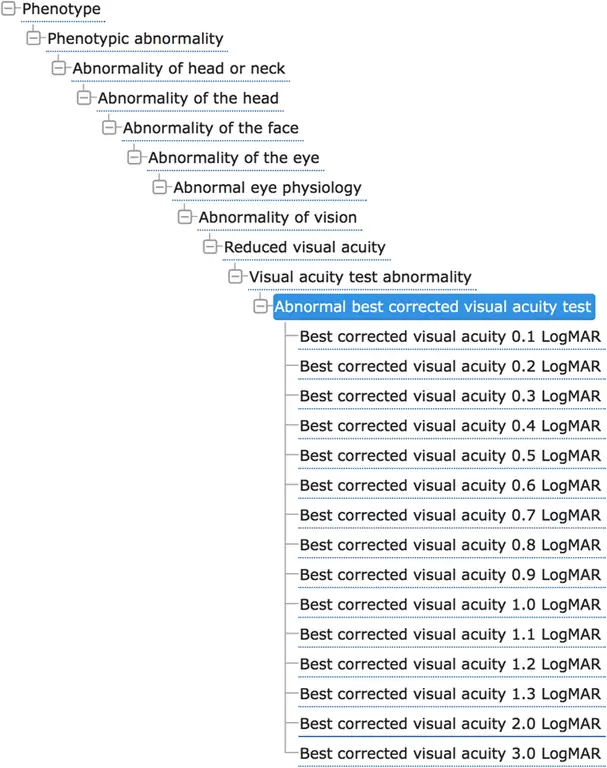The width and height of the screenshot is (607, 768).
Task: Collapse Reduced visual acuity node
Action: [x=210, y=247]
